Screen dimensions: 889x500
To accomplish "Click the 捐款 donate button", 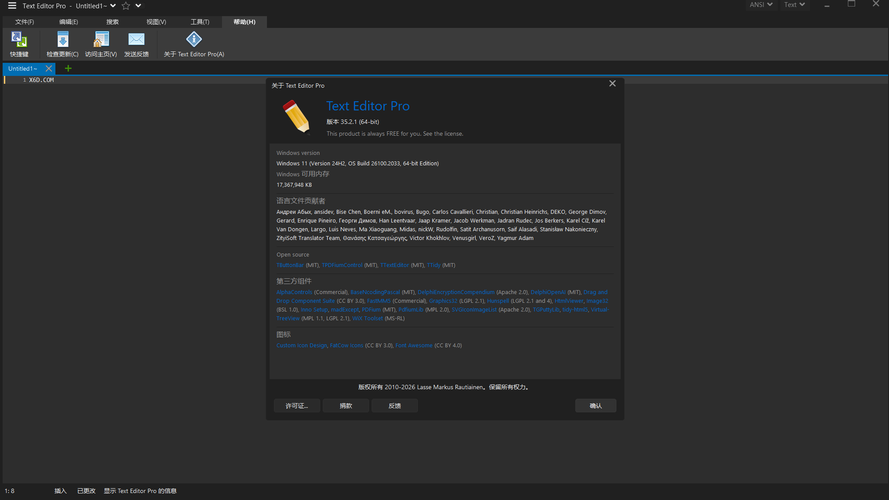I will point(346,406).
